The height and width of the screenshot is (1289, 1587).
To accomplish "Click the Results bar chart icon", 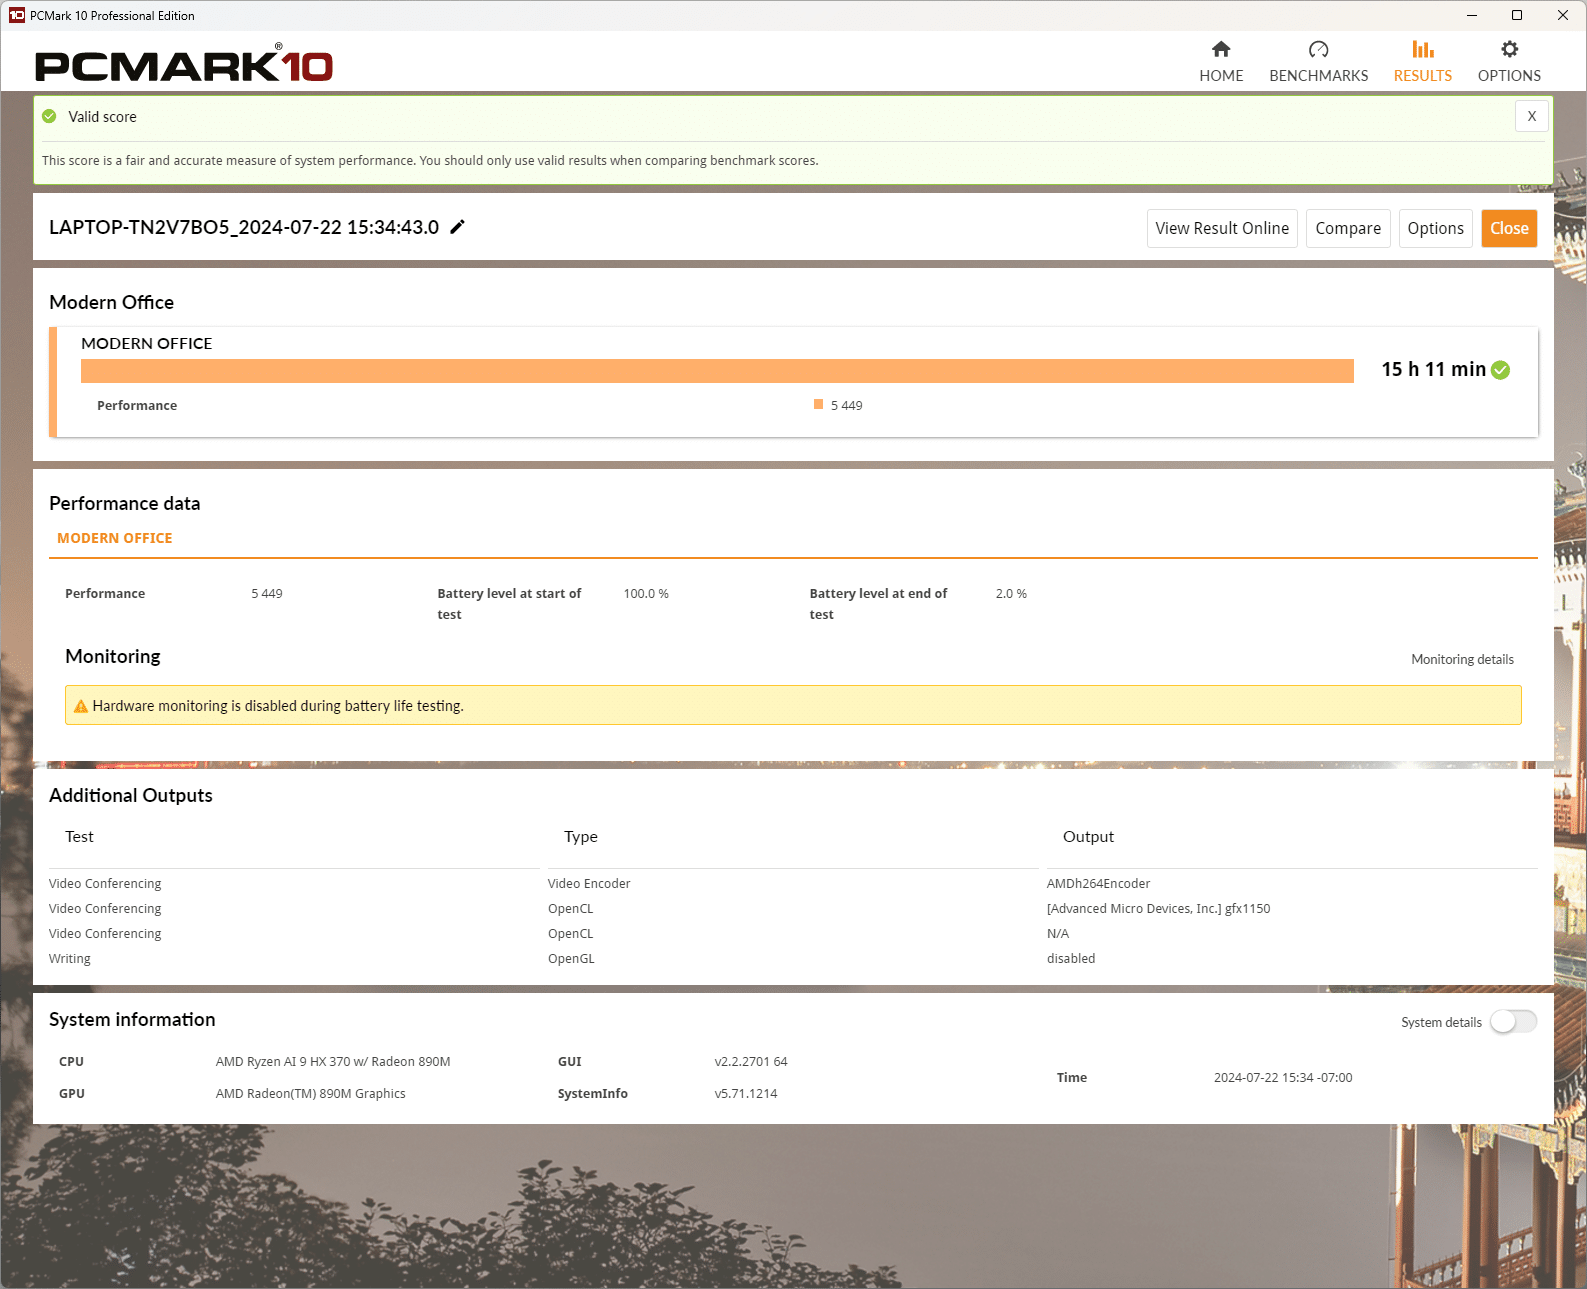I will (1422, 49).
